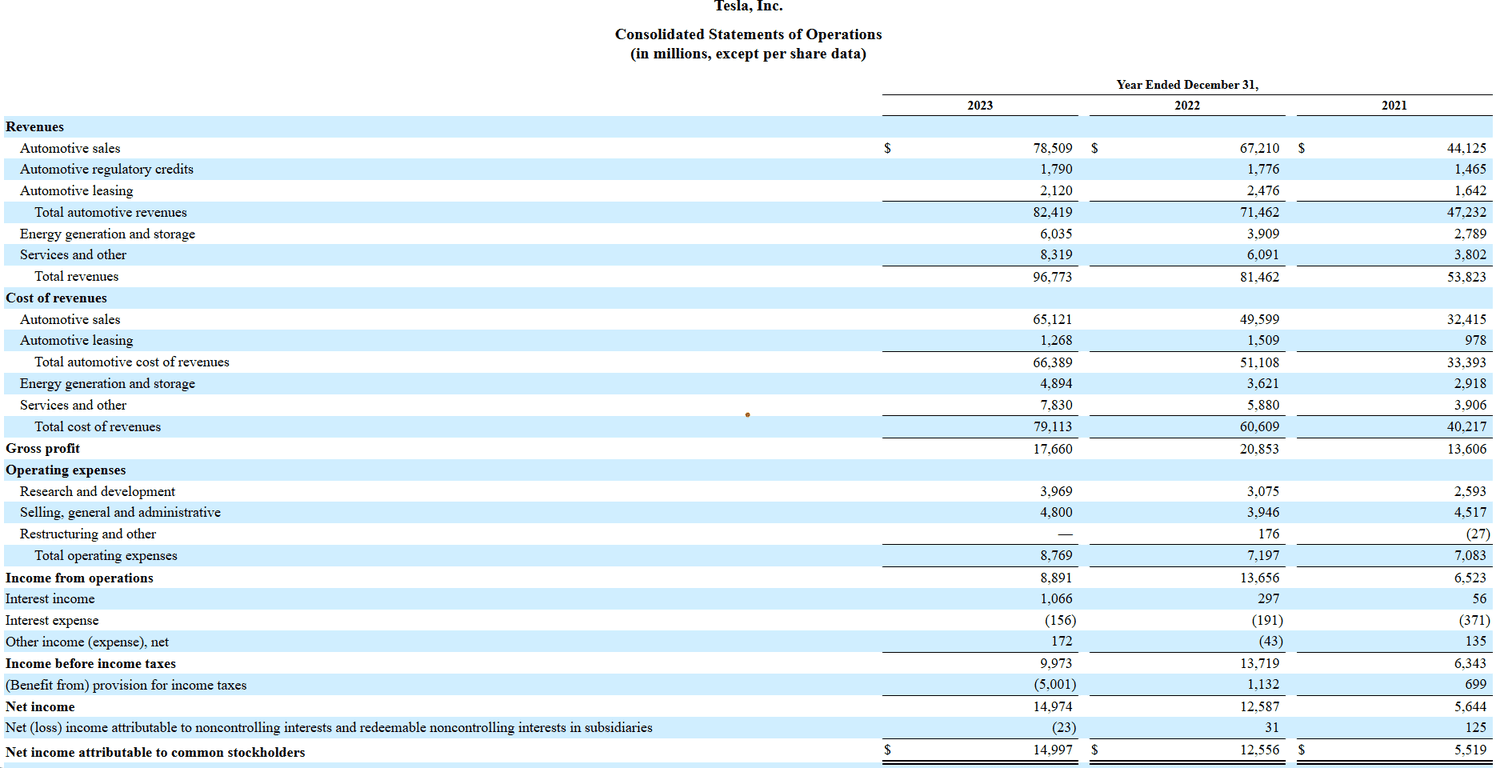The width and height of the screenshot is (1500, 768).
Task: Select 2021 net income value 5,644
Action: click(x=1470, y=706)
